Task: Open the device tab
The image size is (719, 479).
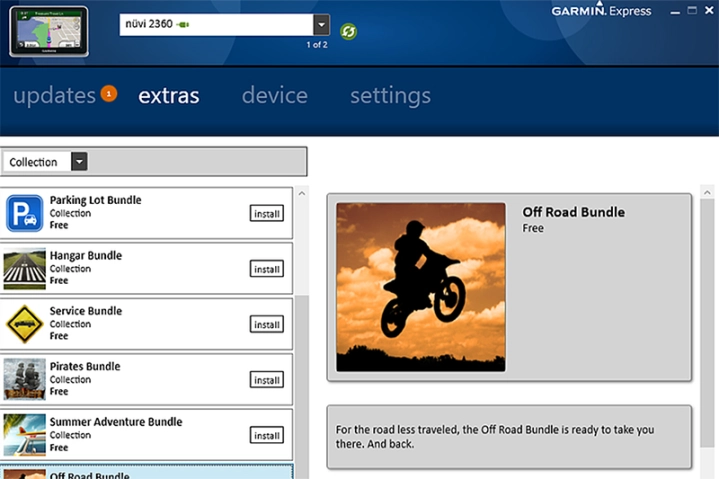Action: point(275,95)
